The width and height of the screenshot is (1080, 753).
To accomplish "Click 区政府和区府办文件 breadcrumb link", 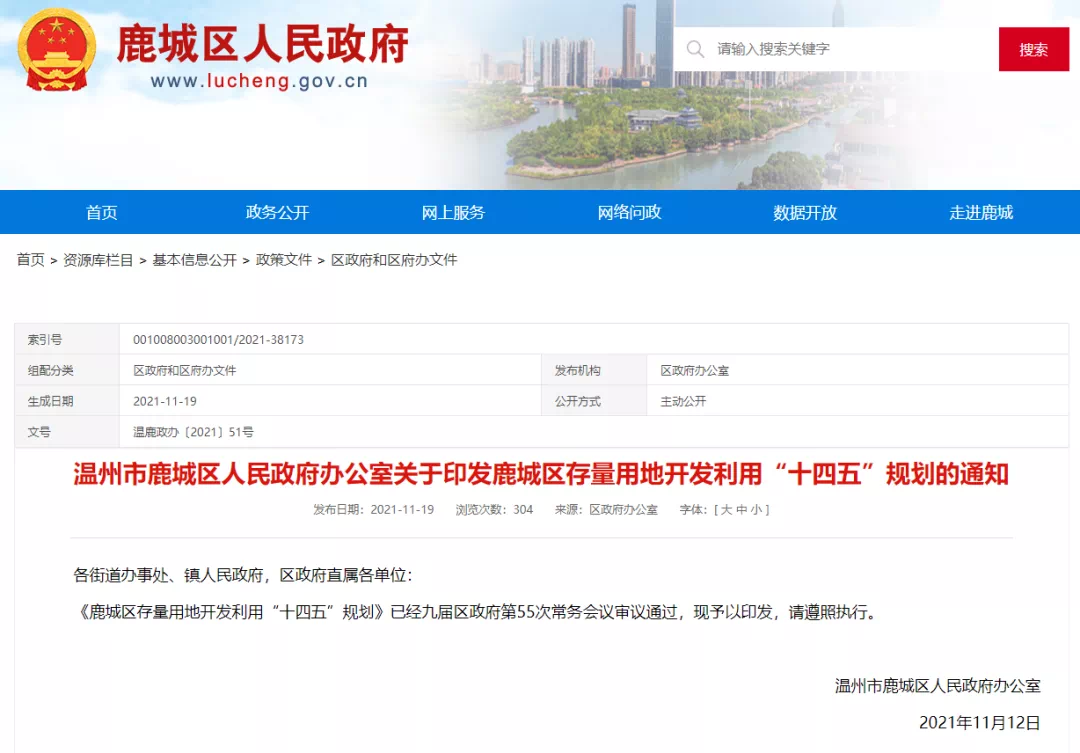I will click(394, 260).
